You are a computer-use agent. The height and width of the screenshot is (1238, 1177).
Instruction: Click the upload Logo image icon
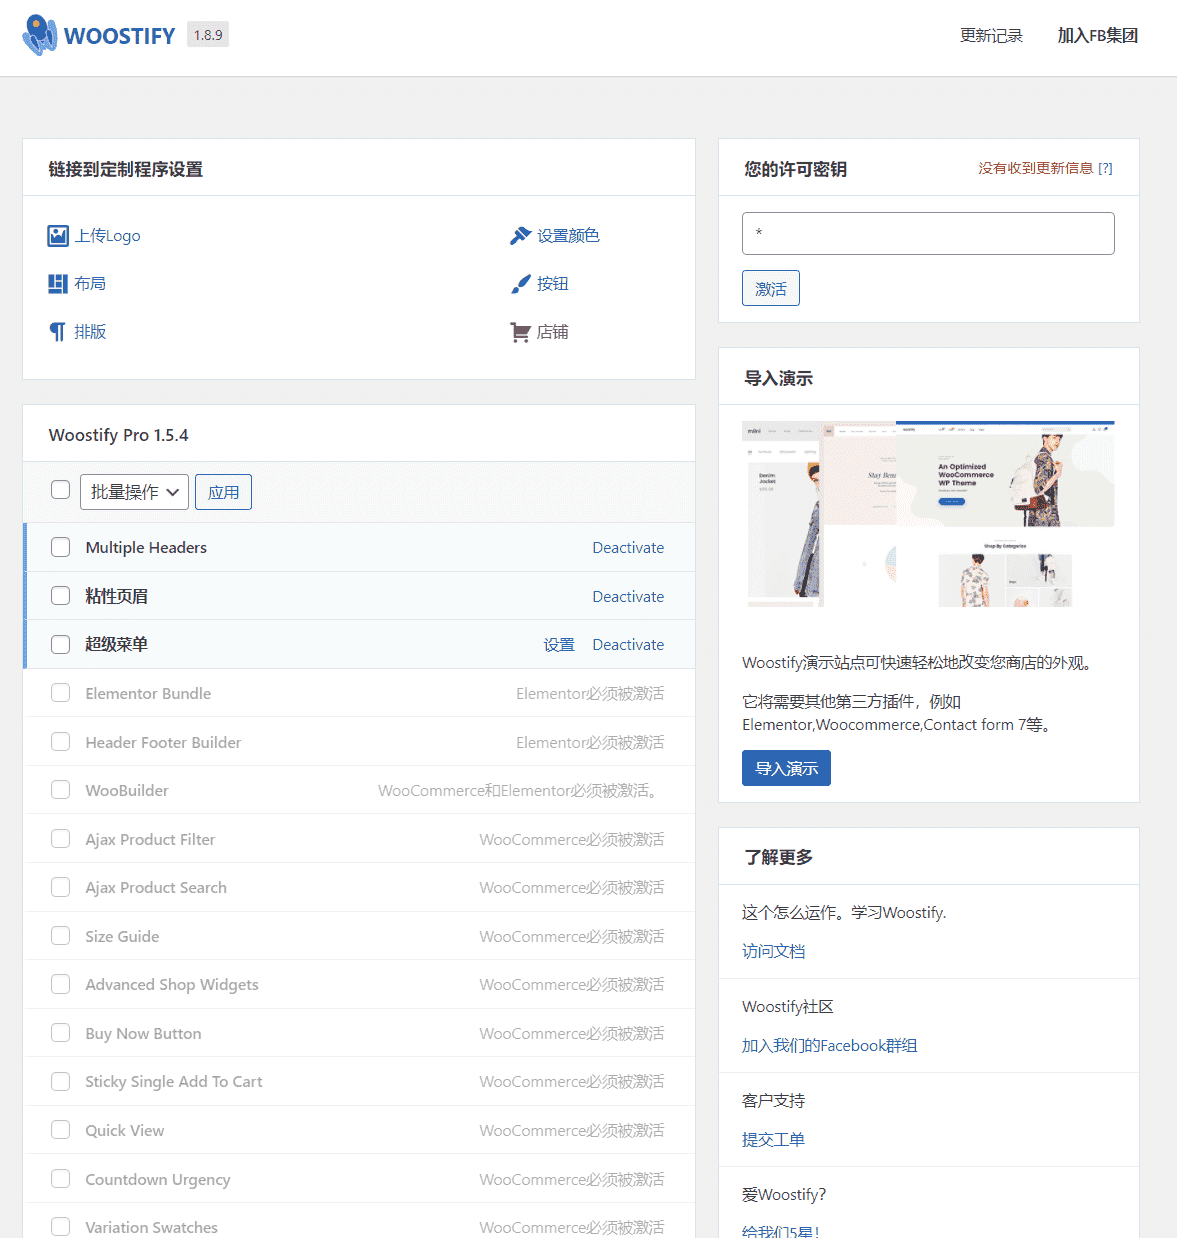[58, 236]
